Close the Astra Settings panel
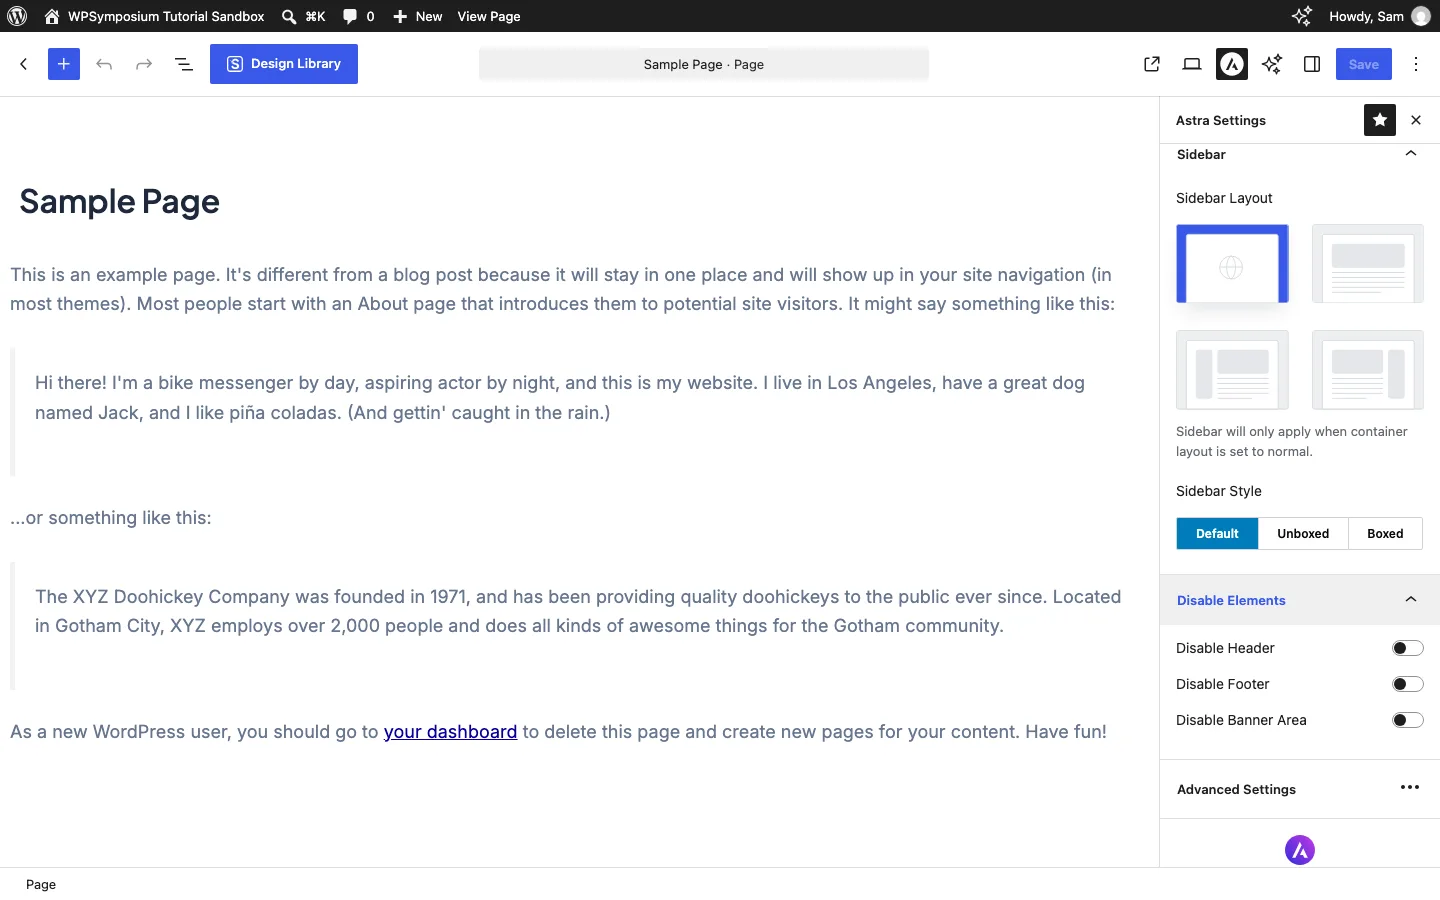Image resolution: width=1440 pixels, height=900 pixels. click(1416, 120)
